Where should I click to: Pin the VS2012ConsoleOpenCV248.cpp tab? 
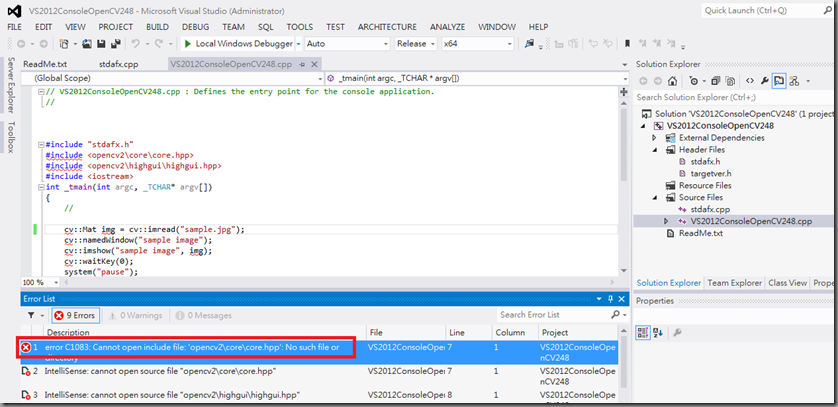click(302, 64)
